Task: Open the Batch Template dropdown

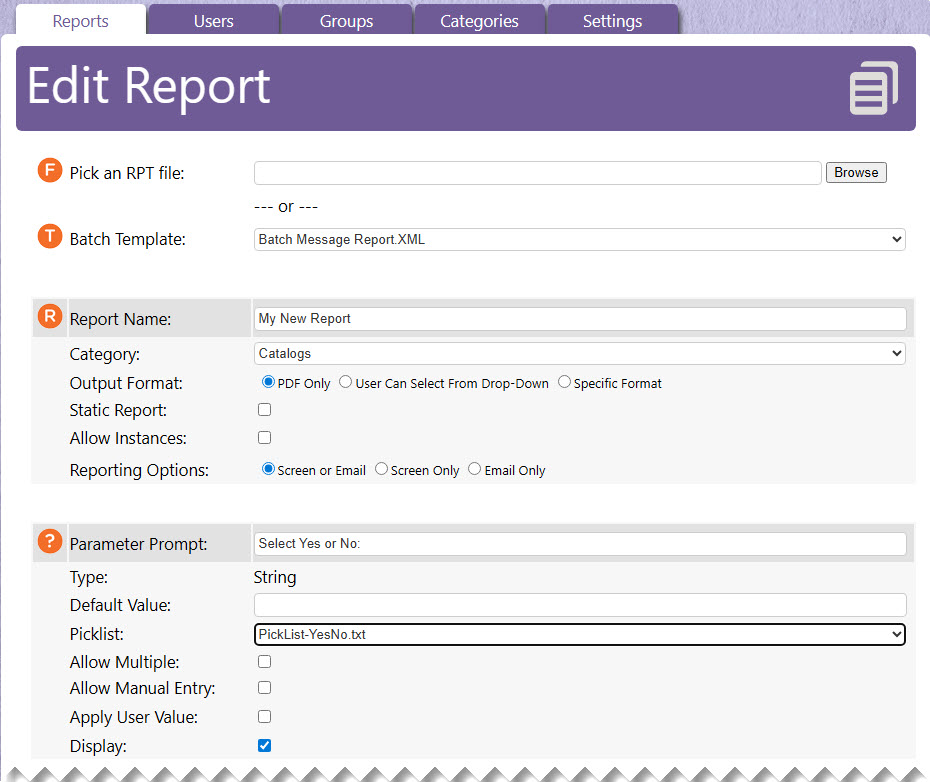Action: tap(579, 239)
